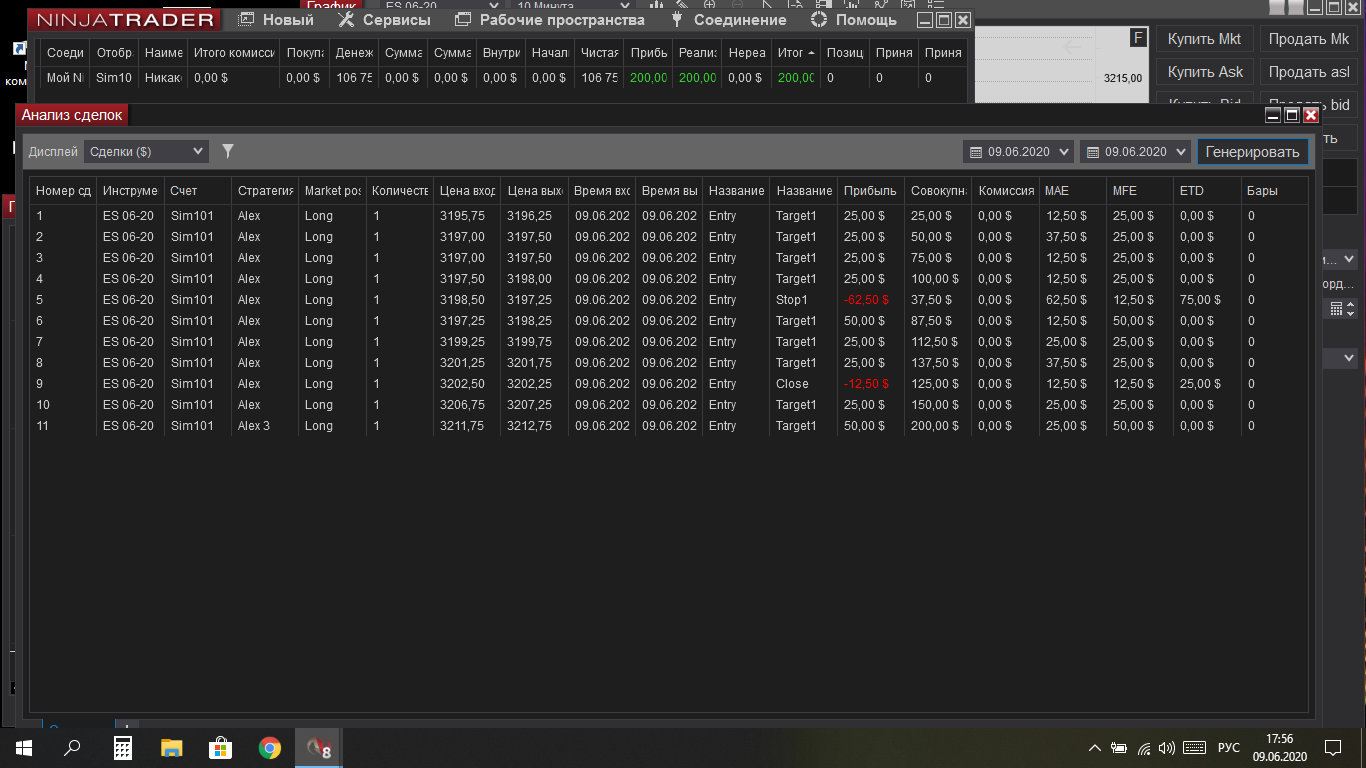Sort trades by Стратегия column header

[265, 191]
